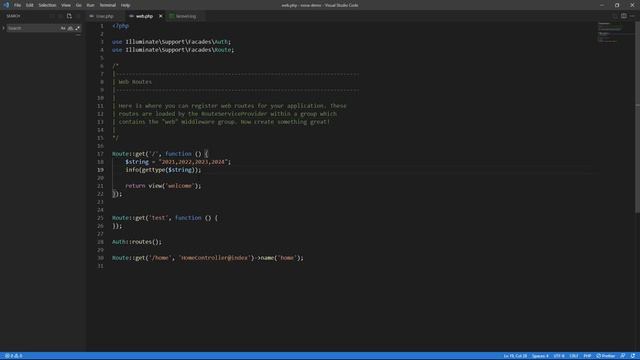Click the VS Code logo in title bar
Viewport: 640px width, 360px height.
coord(6,5)
